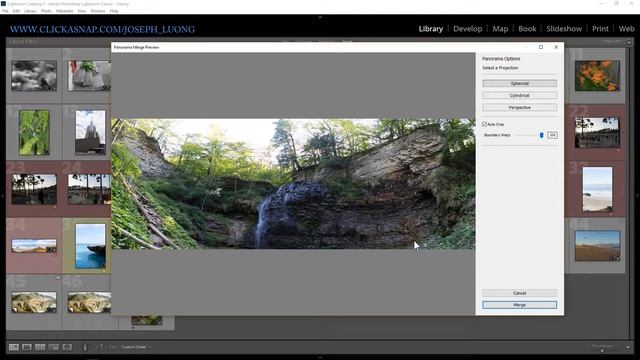Screen dimensions: 640x360
Task: Select the black and white flowers thumbnail
Action: tap(34, 76)
